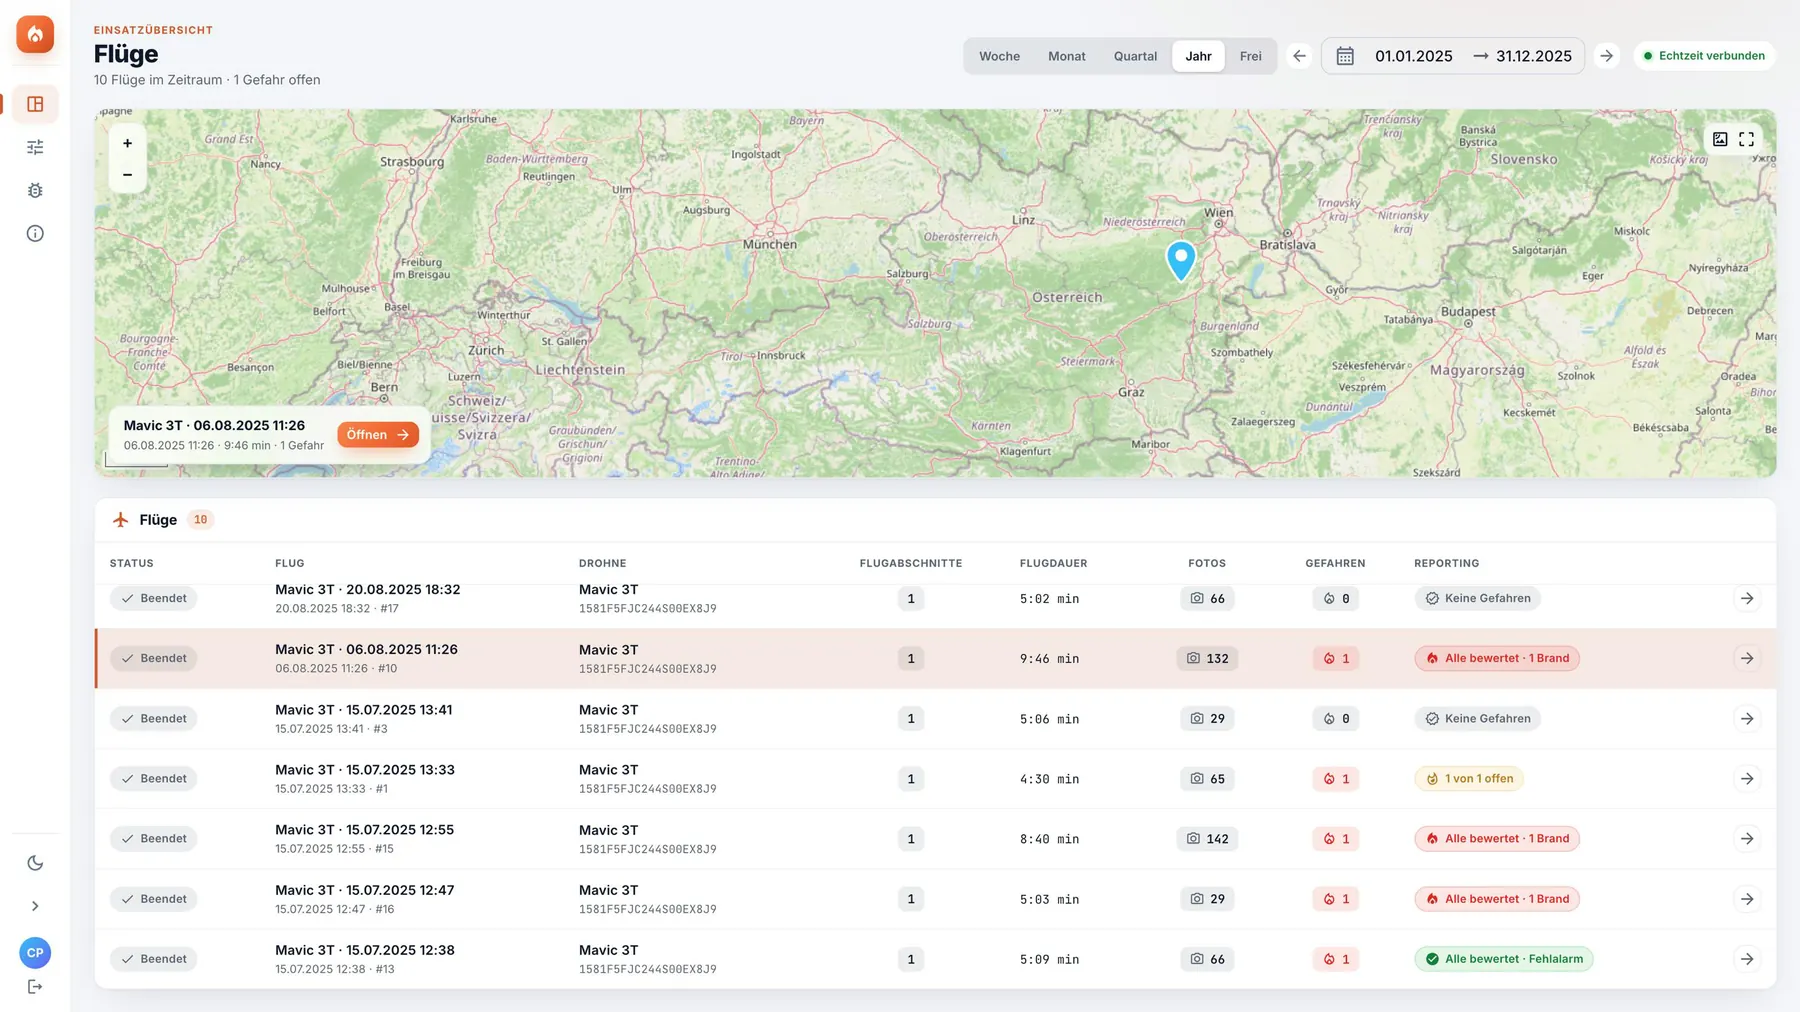Open flight 06.08.2025 11:26 row arrow
This screenshot has height=1012, width=1800.
[1746, 658]
